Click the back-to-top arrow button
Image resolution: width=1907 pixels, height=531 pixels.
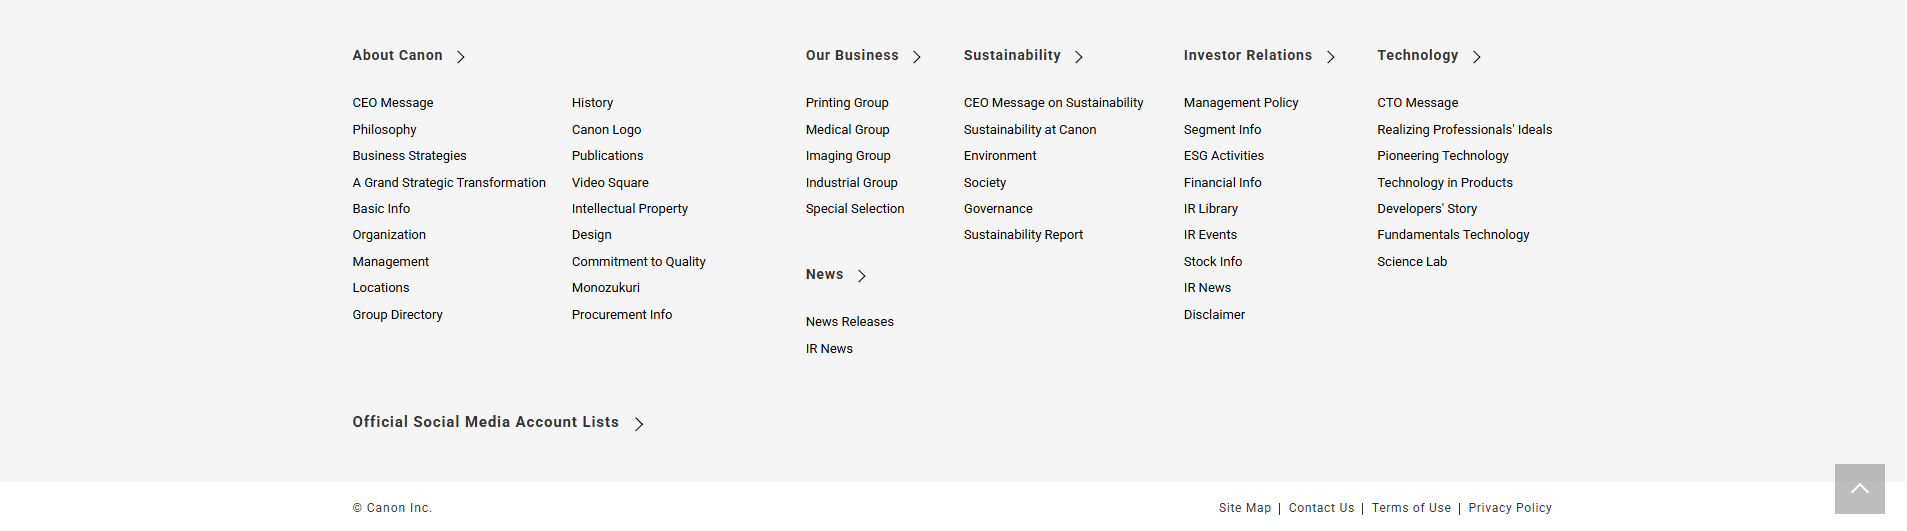tap(1859, 489)
